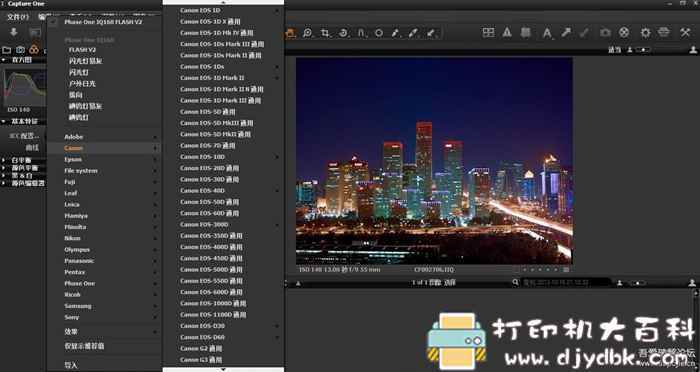The image size is (700, 372).
Task: Click the browser search magnifier icon
Action: (x=516, y=282)
